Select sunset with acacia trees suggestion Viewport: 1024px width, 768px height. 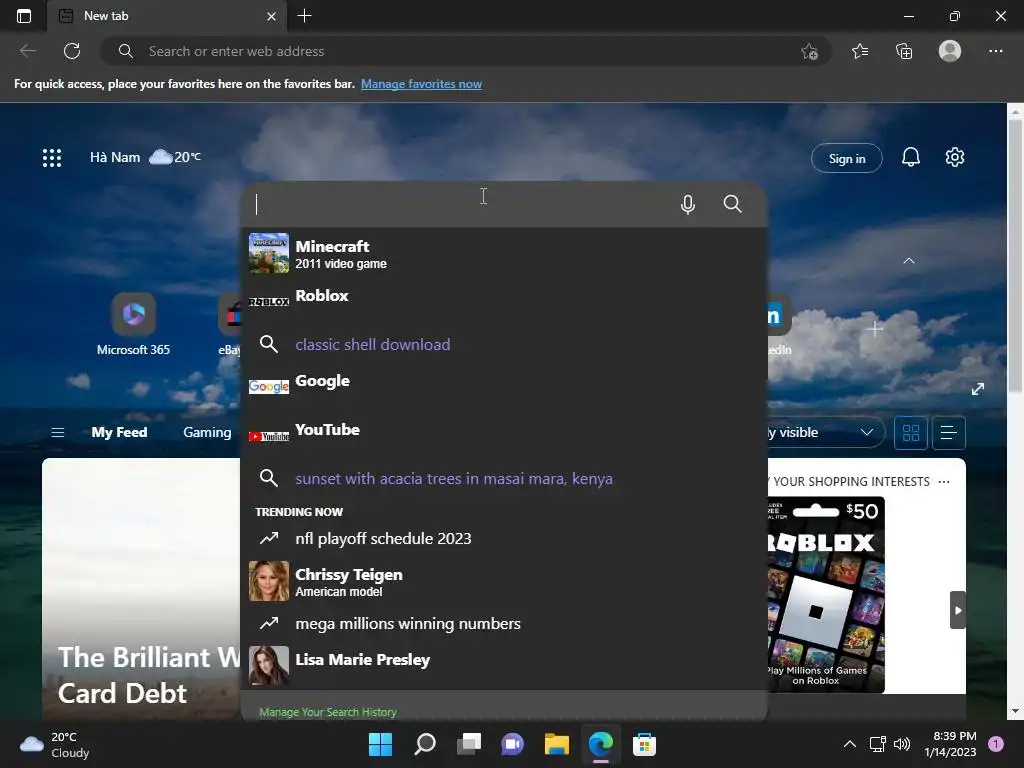(x=504, y=478)
